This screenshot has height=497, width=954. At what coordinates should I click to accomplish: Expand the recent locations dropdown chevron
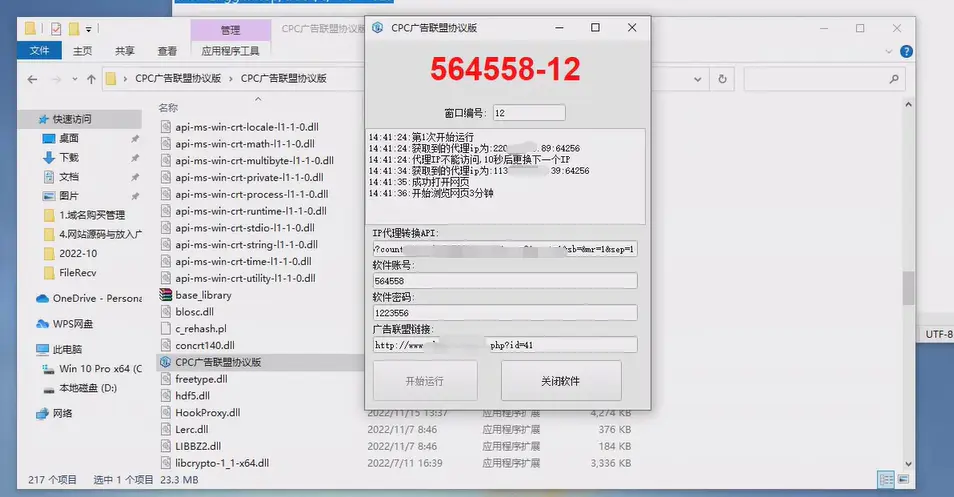click(x=74, y=78)
